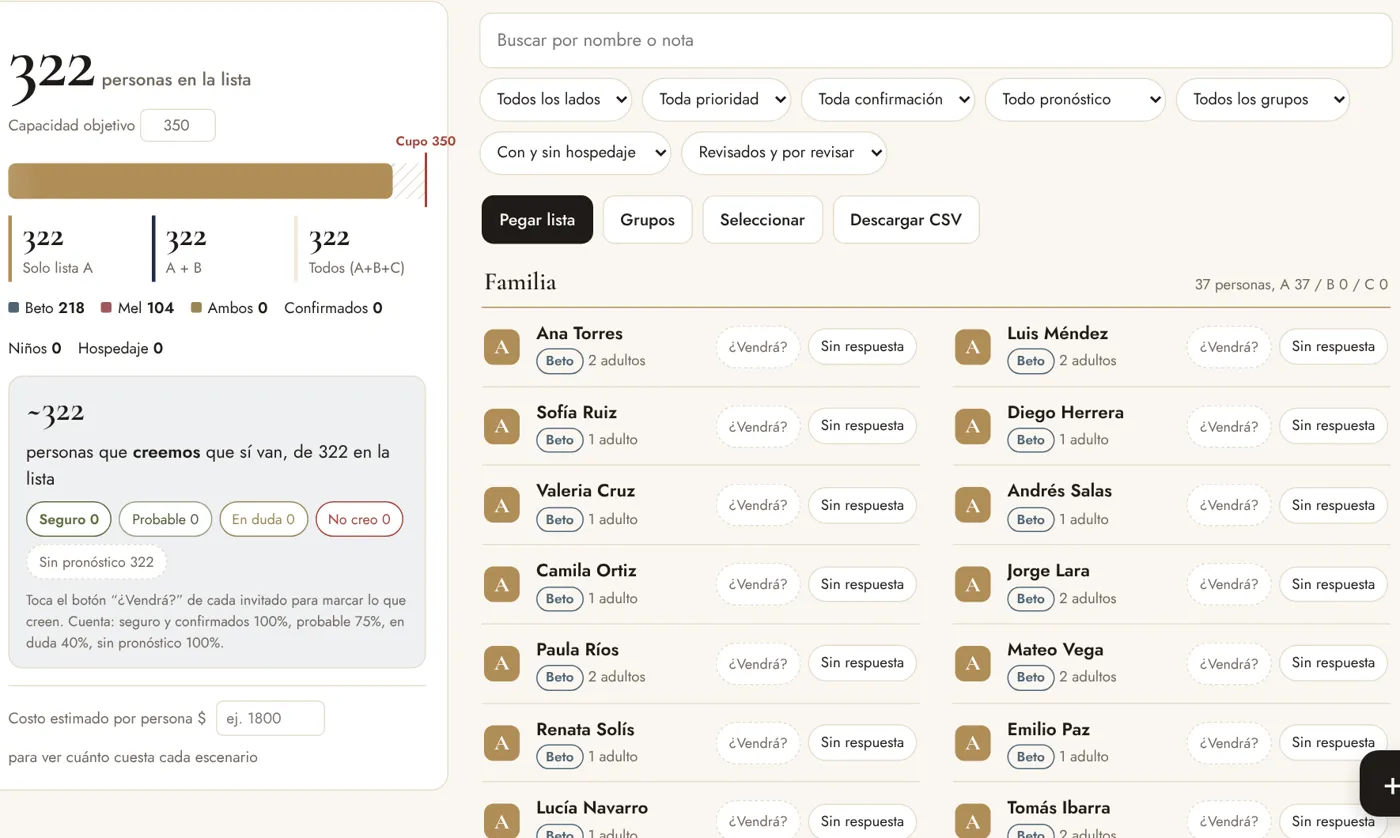This screenshot has height=838, width=1400.
Task: Click the A priority badge beside Diego Herrera
Action: coord(973,426)
